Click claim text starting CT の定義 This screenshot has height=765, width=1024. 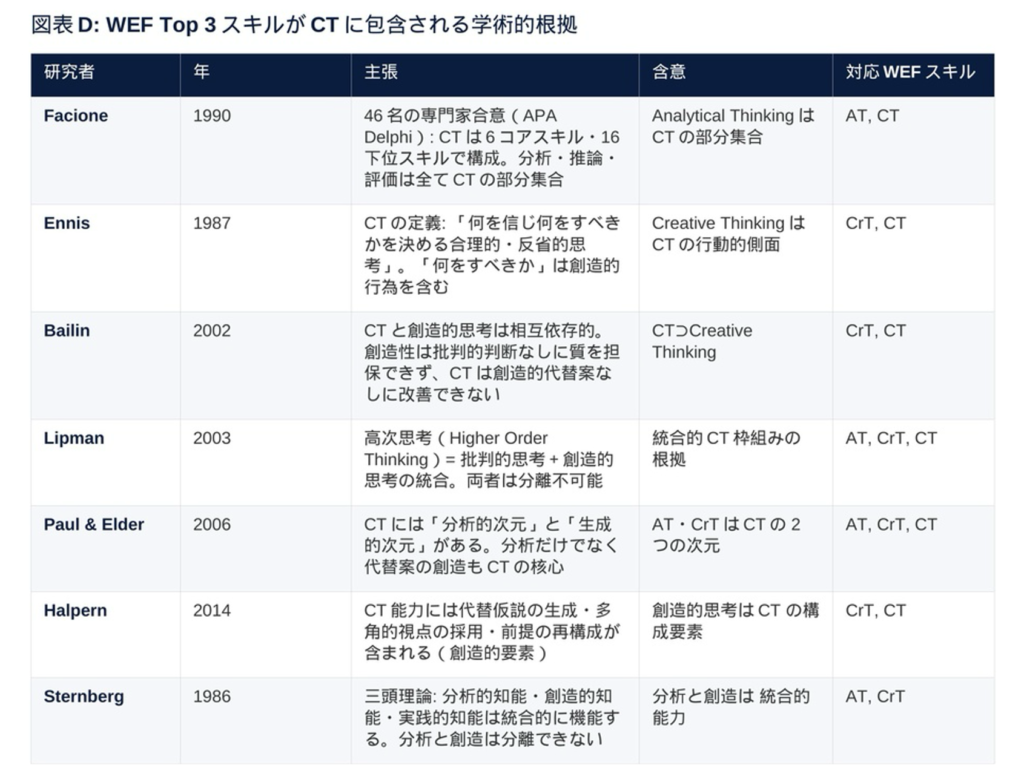pos(492,255)
